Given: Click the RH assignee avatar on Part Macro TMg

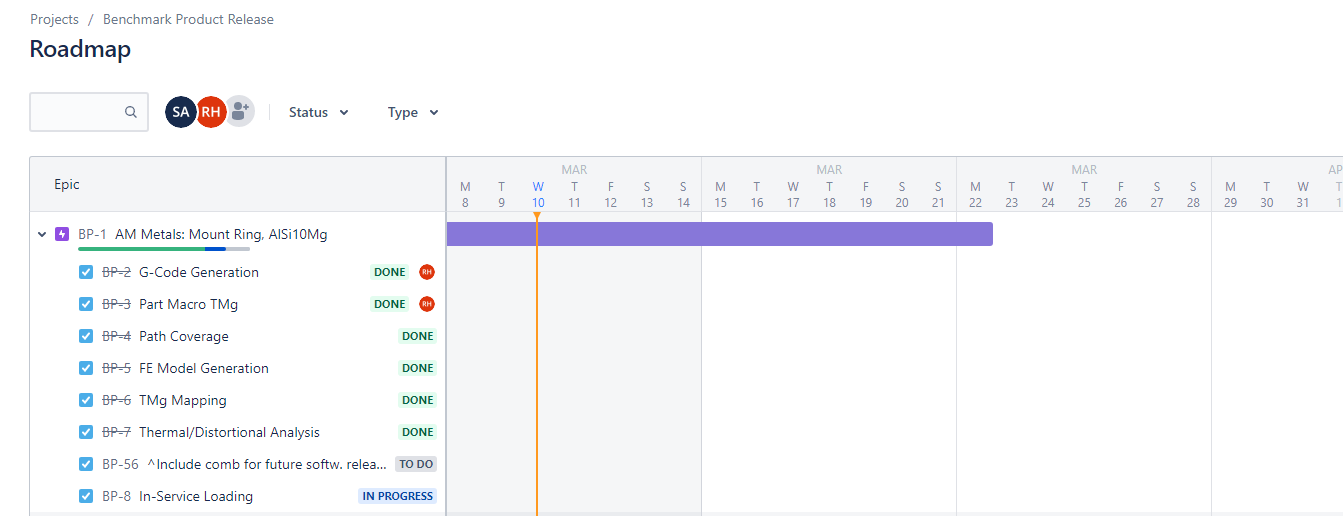Looking at the screenshot, I should tap(427, 304).
